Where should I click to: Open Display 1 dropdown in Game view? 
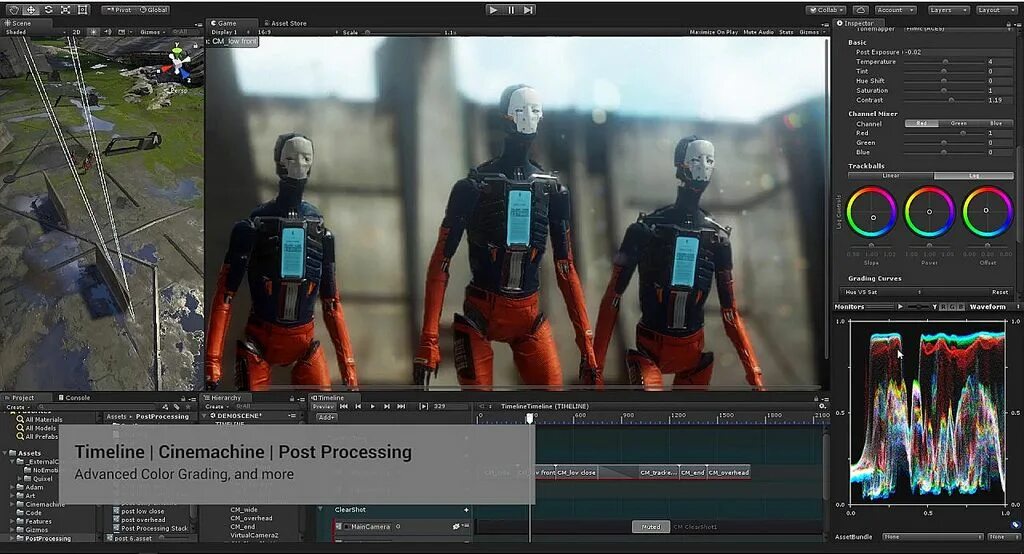click(229, 32)
